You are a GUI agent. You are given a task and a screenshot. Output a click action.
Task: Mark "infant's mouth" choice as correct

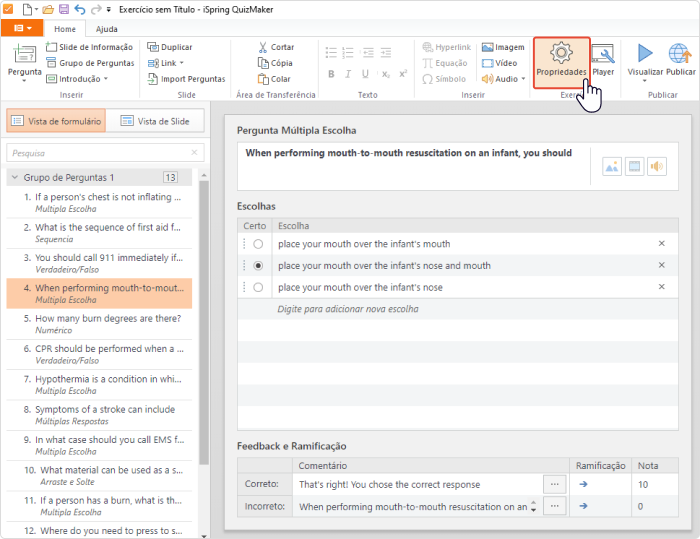click(x=258, y=244)
